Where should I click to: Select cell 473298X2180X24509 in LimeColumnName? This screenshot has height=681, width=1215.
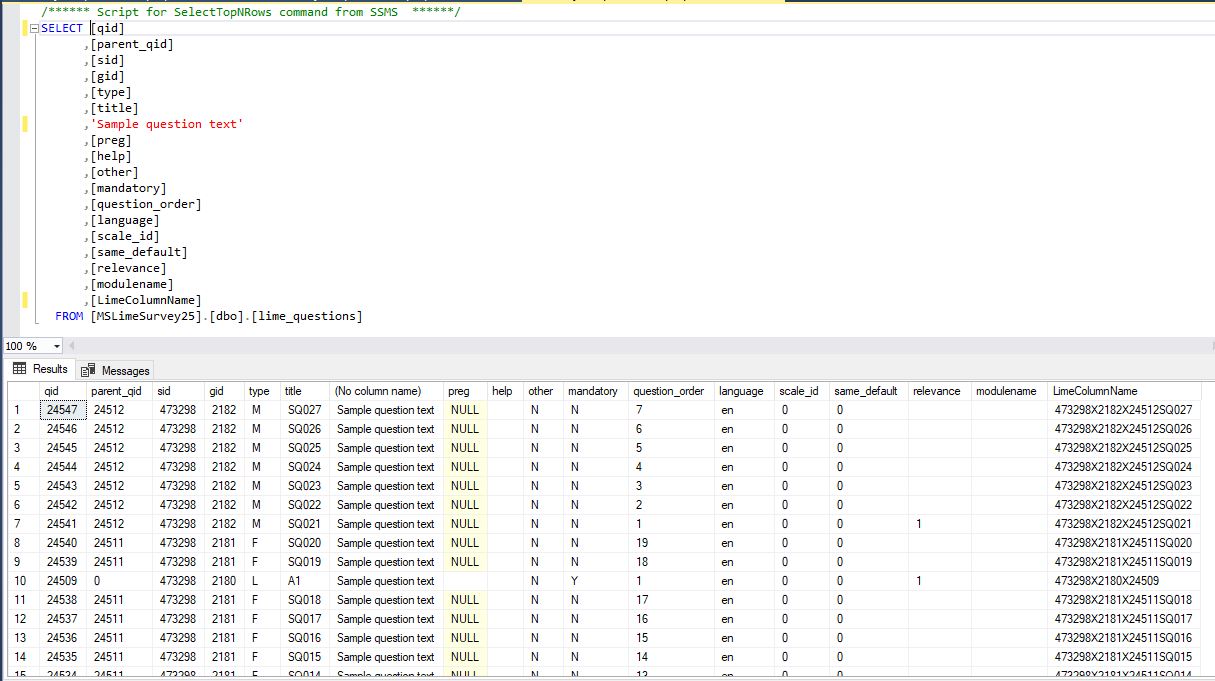click(1106, 581)
